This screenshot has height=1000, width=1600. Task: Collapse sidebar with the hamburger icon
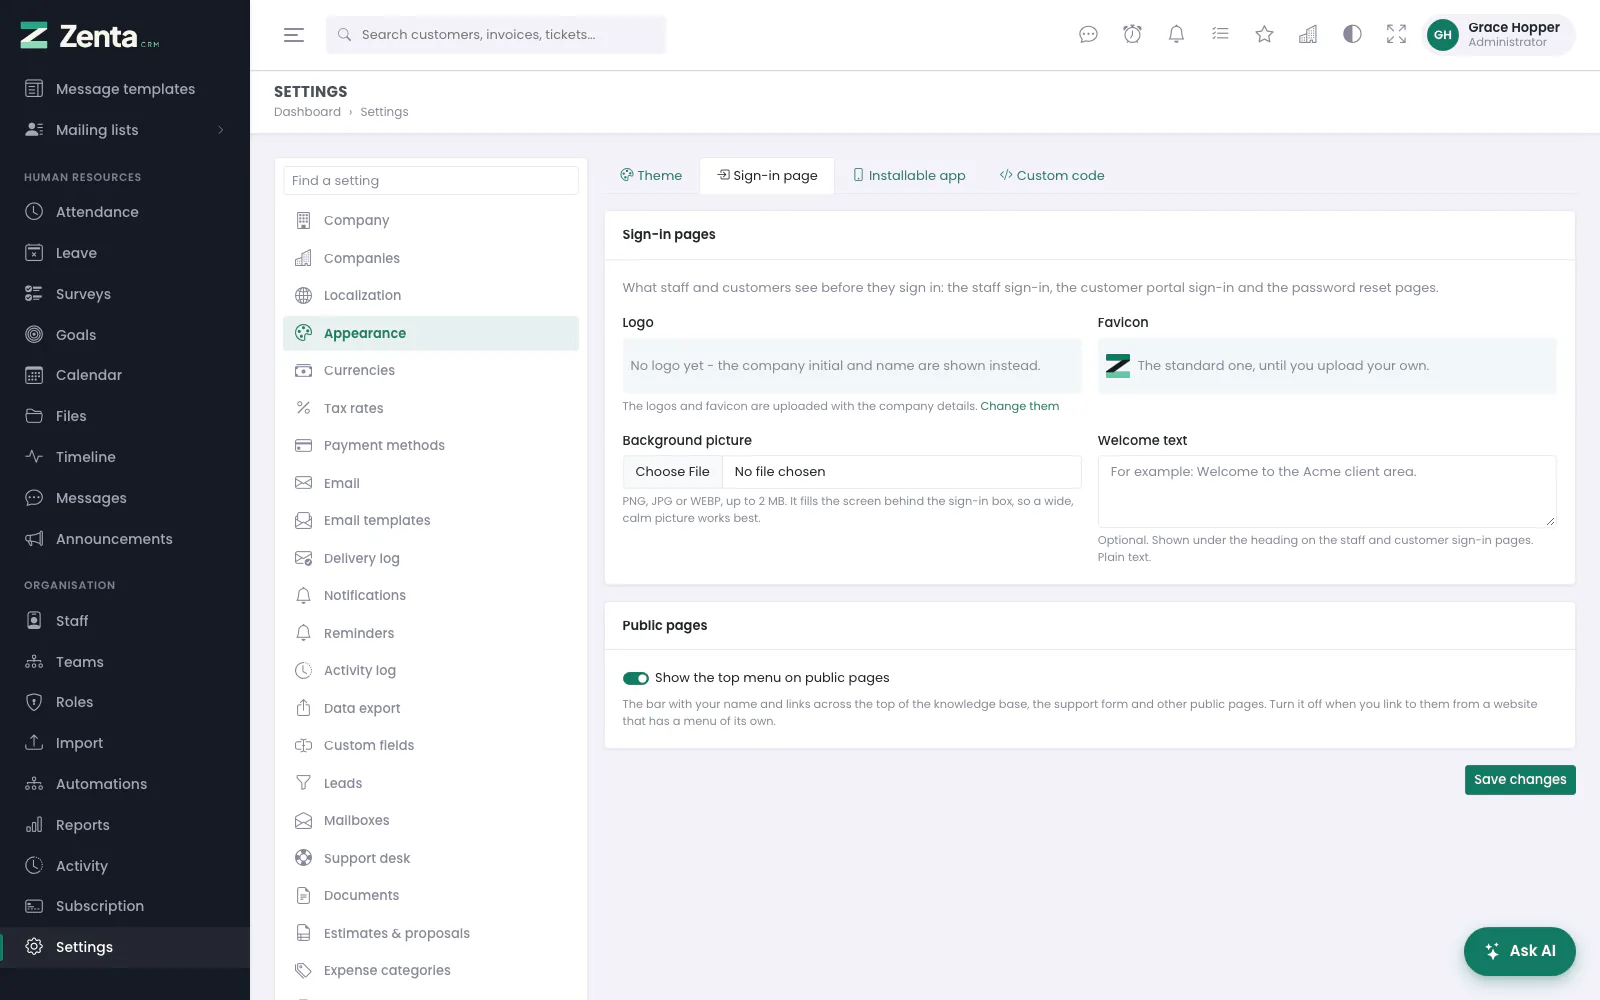click(294, 35)
